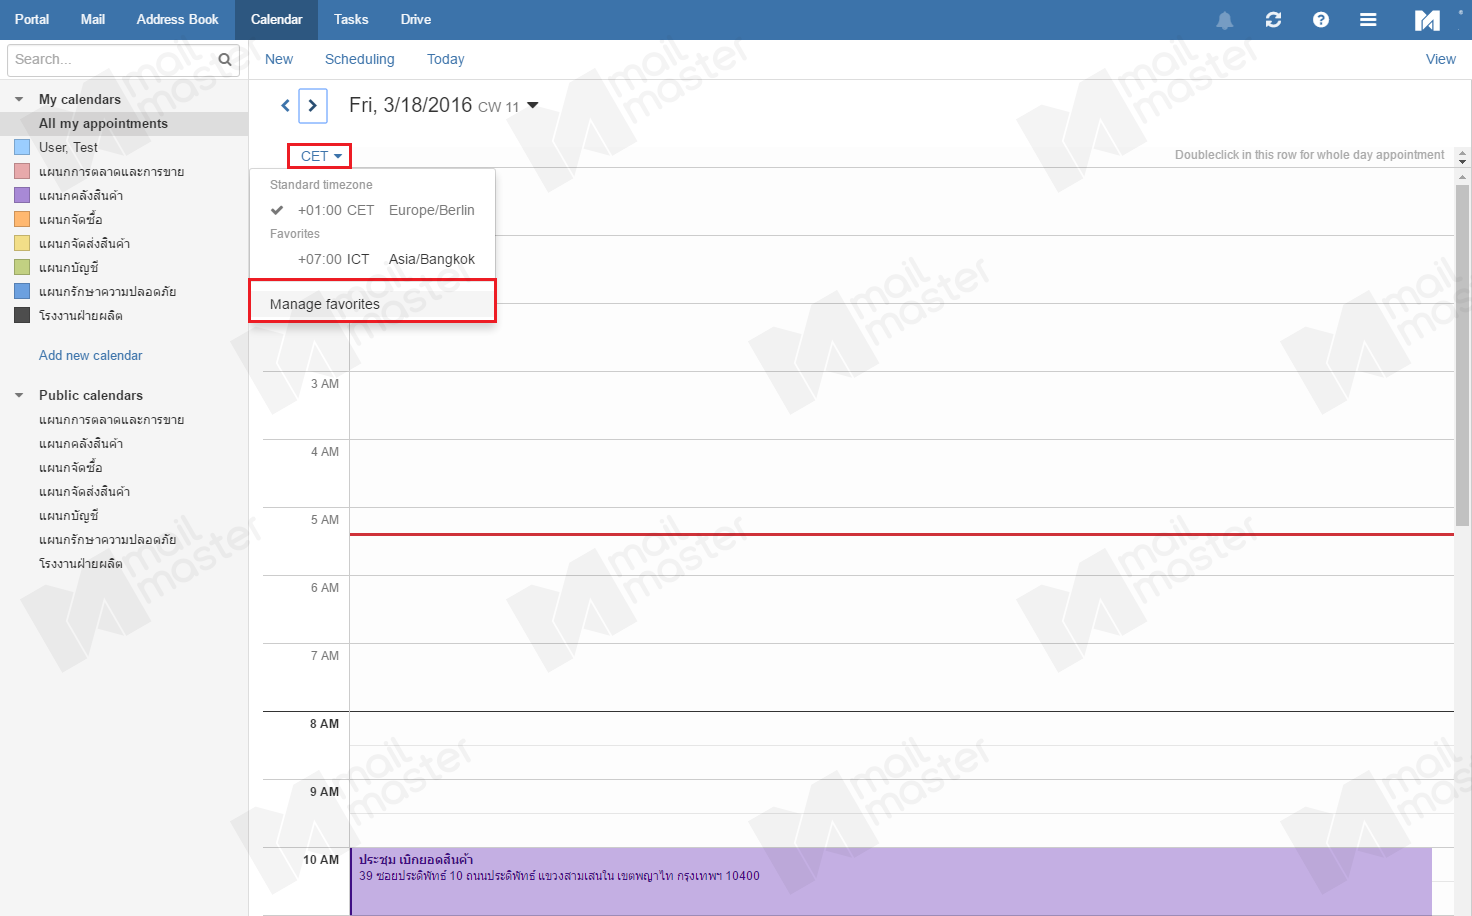Select public calendar แผนกจัดซื้อ
The height and width of the screenshot is (916, 1472).
click(70, 467)
